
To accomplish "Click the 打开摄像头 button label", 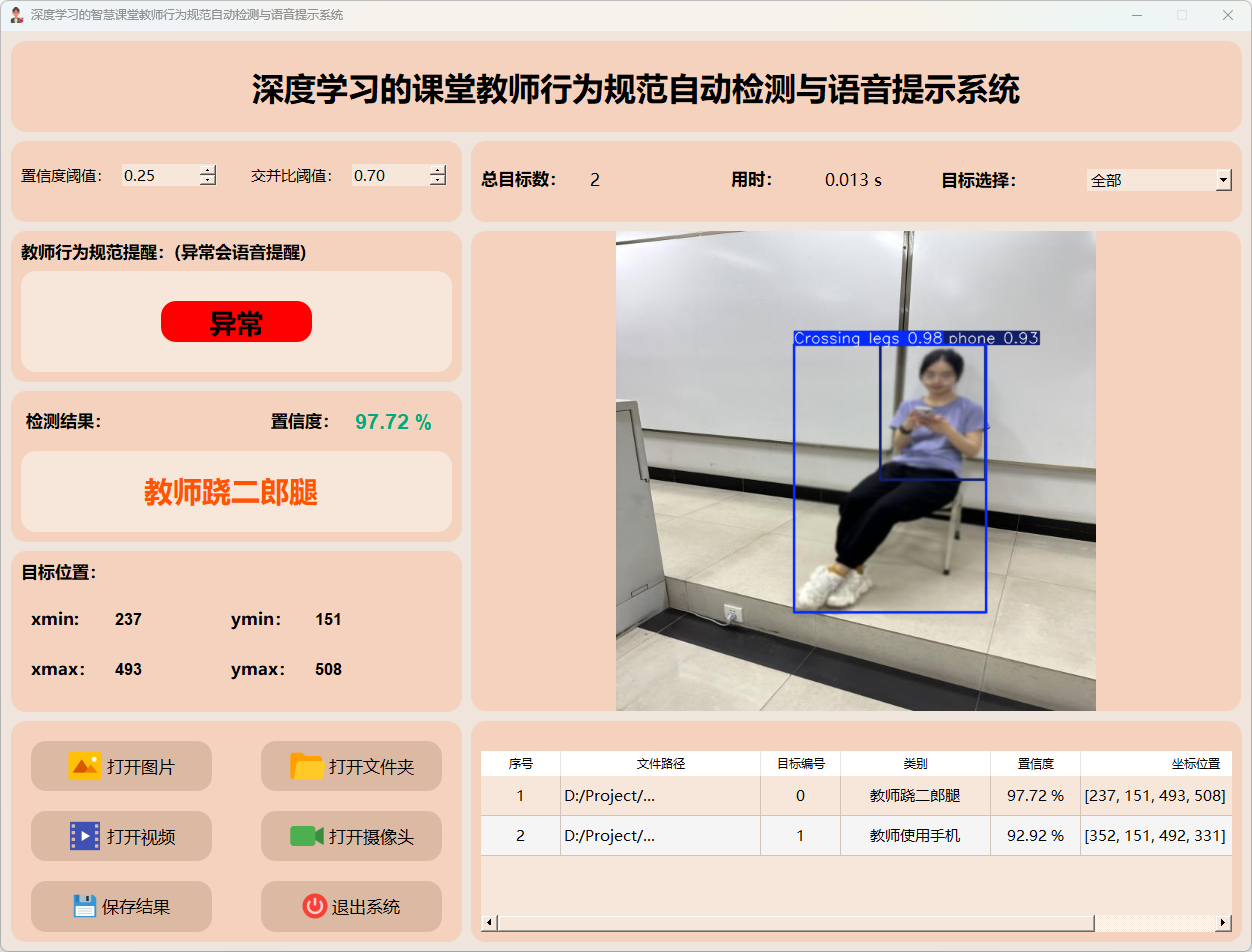I will pos(371,837).
